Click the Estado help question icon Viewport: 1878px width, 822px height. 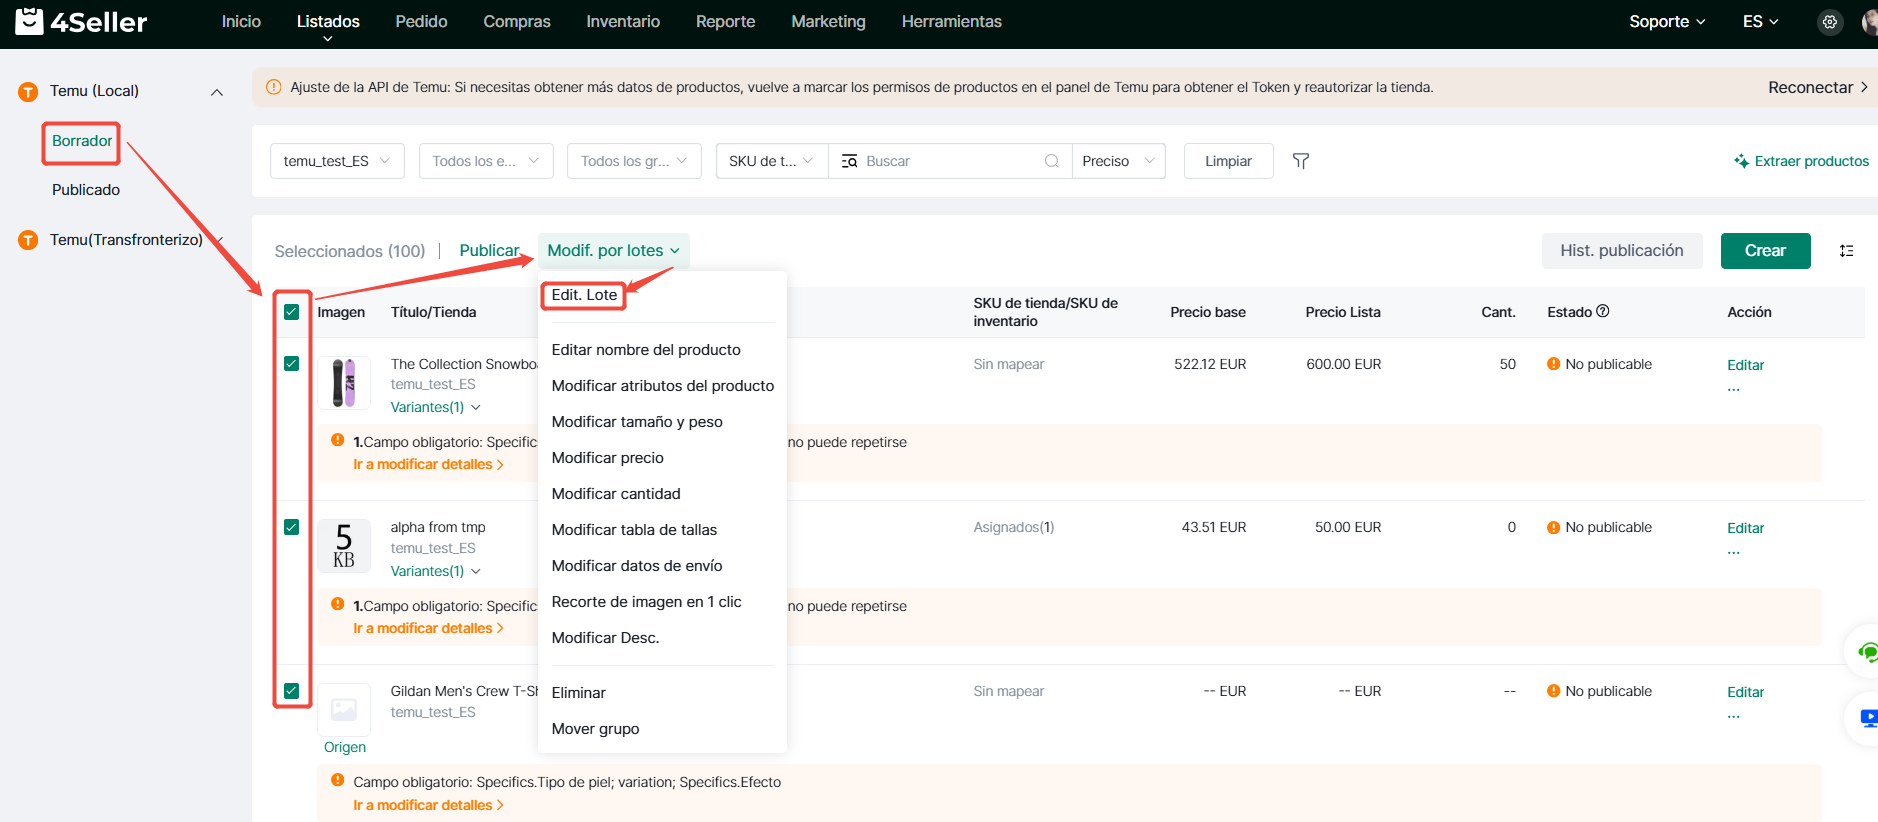1603,311
